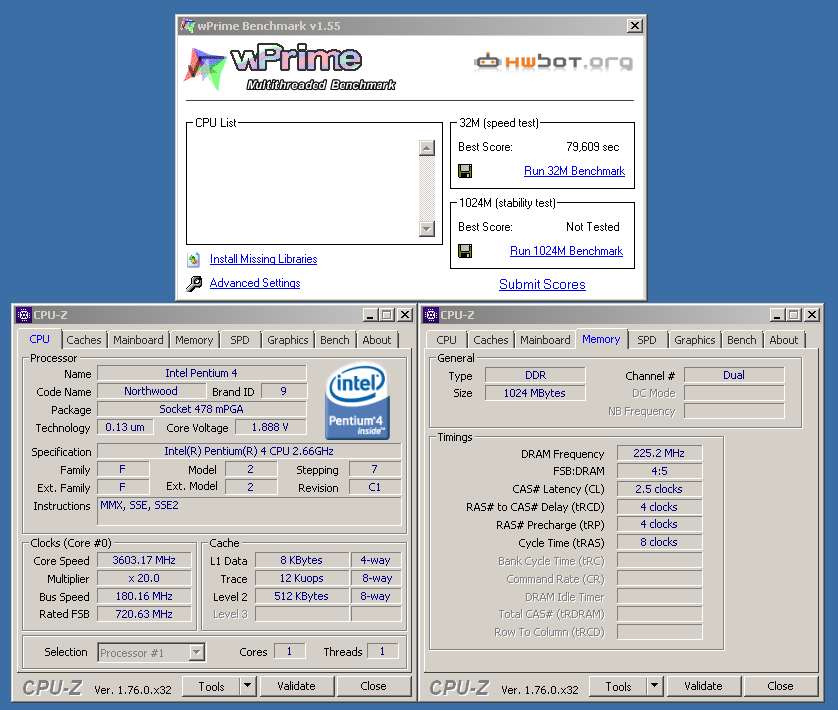
Task: Minimize the right CPU-Z window
Action: (777, 315)
